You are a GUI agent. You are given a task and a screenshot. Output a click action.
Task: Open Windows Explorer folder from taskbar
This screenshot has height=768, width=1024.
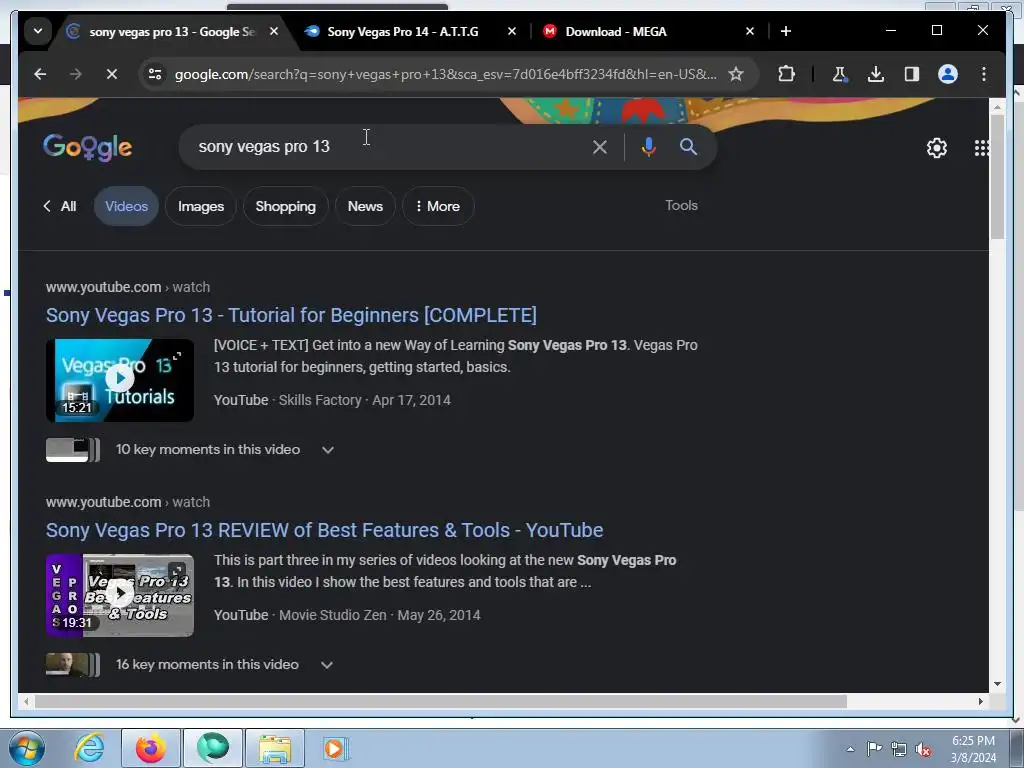click(x=275, y=748)
